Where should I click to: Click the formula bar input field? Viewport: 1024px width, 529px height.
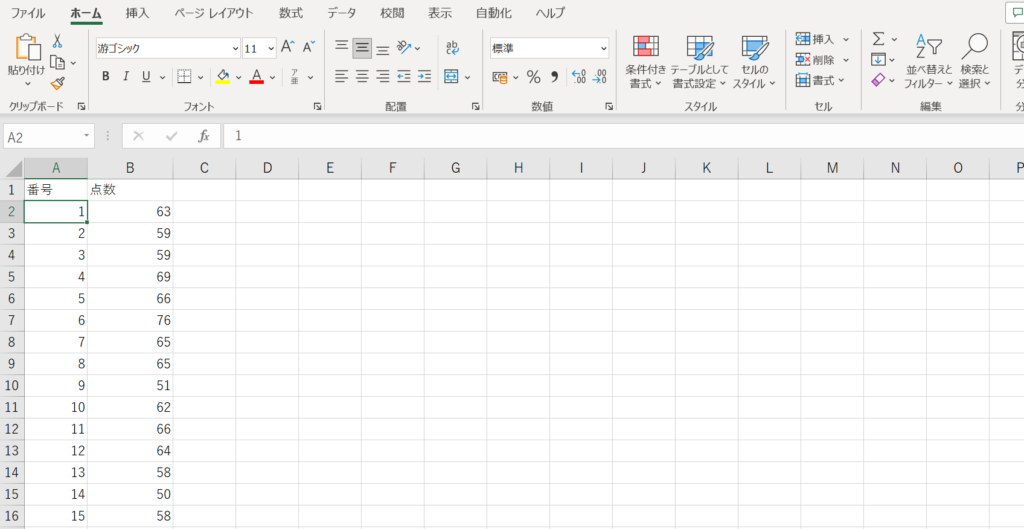click(x=624, y=136)
